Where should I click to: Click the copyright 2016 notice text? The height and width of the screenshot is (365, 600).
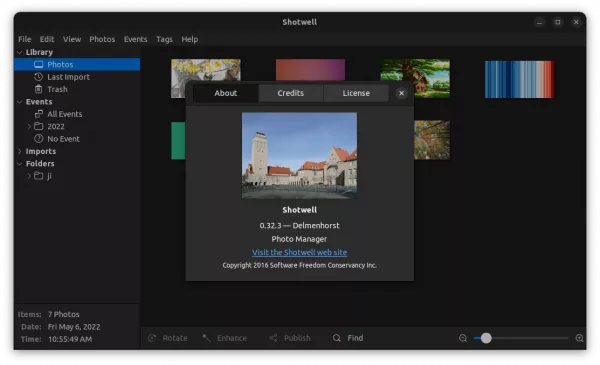(x=300, y=265)
